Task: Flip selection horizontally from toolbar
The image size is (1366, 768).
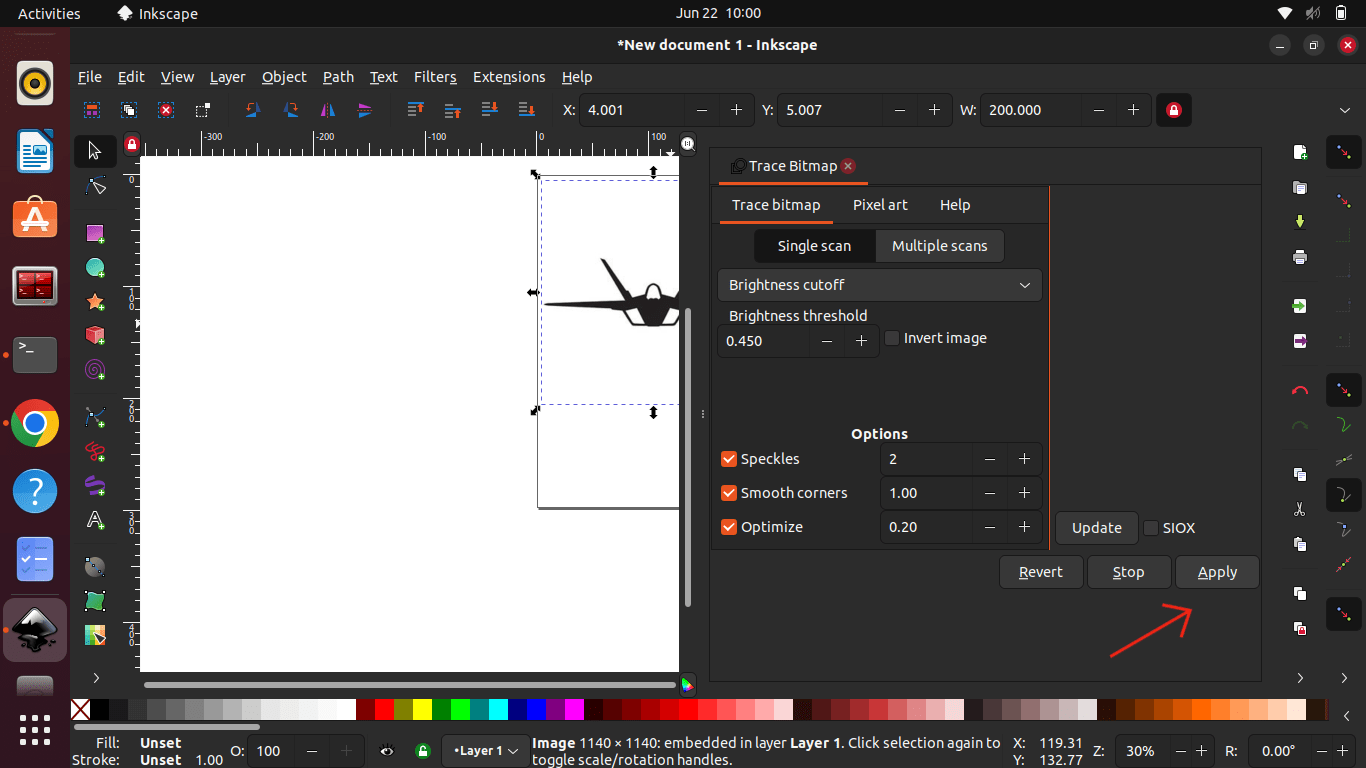Action: coord(327,110)
